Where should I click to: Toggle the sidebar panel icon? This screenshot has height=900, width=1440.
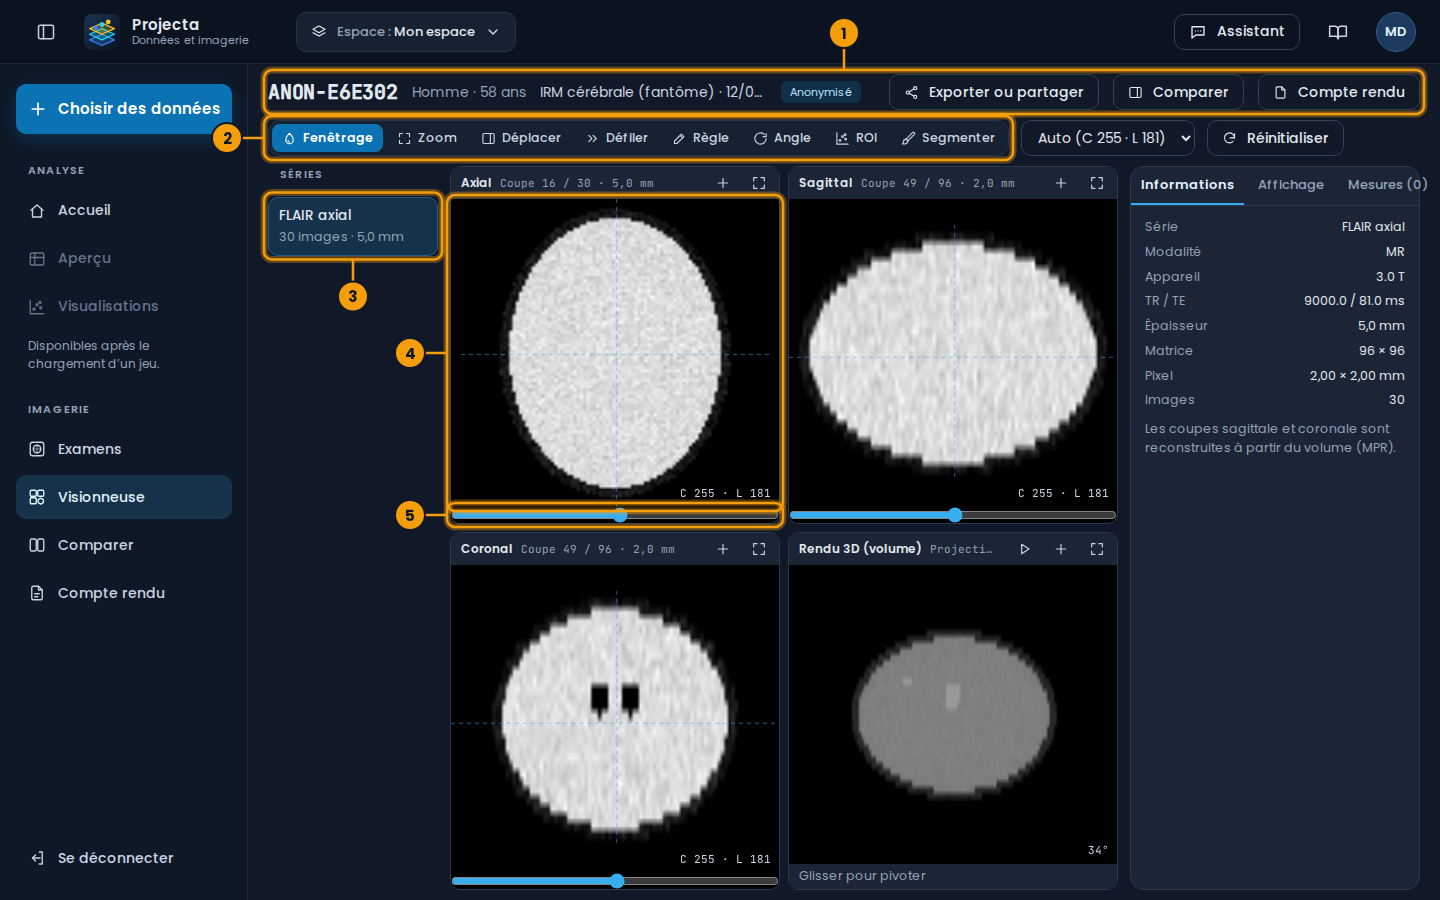[46, 32]
